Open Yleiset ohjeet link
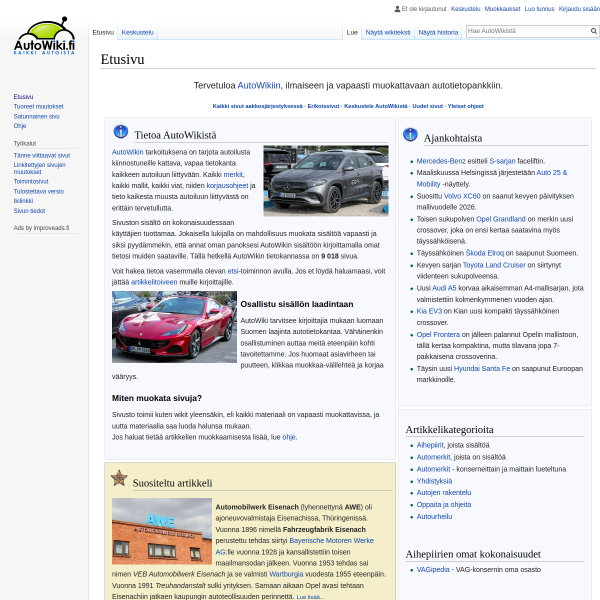The width and height of the screenshot is (600, 600). (x=466, y=106)
